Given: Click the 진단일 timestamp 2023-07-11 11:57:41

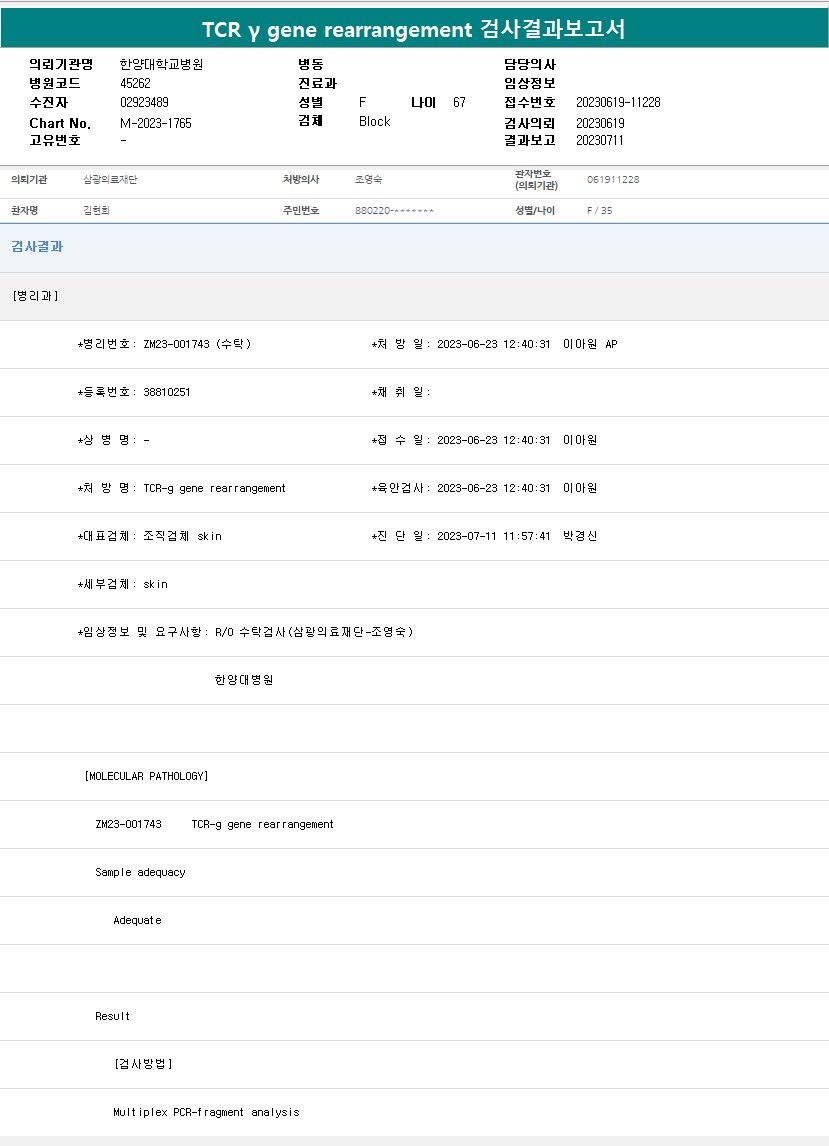Looking at the screenshot, I should click(493, 536).
